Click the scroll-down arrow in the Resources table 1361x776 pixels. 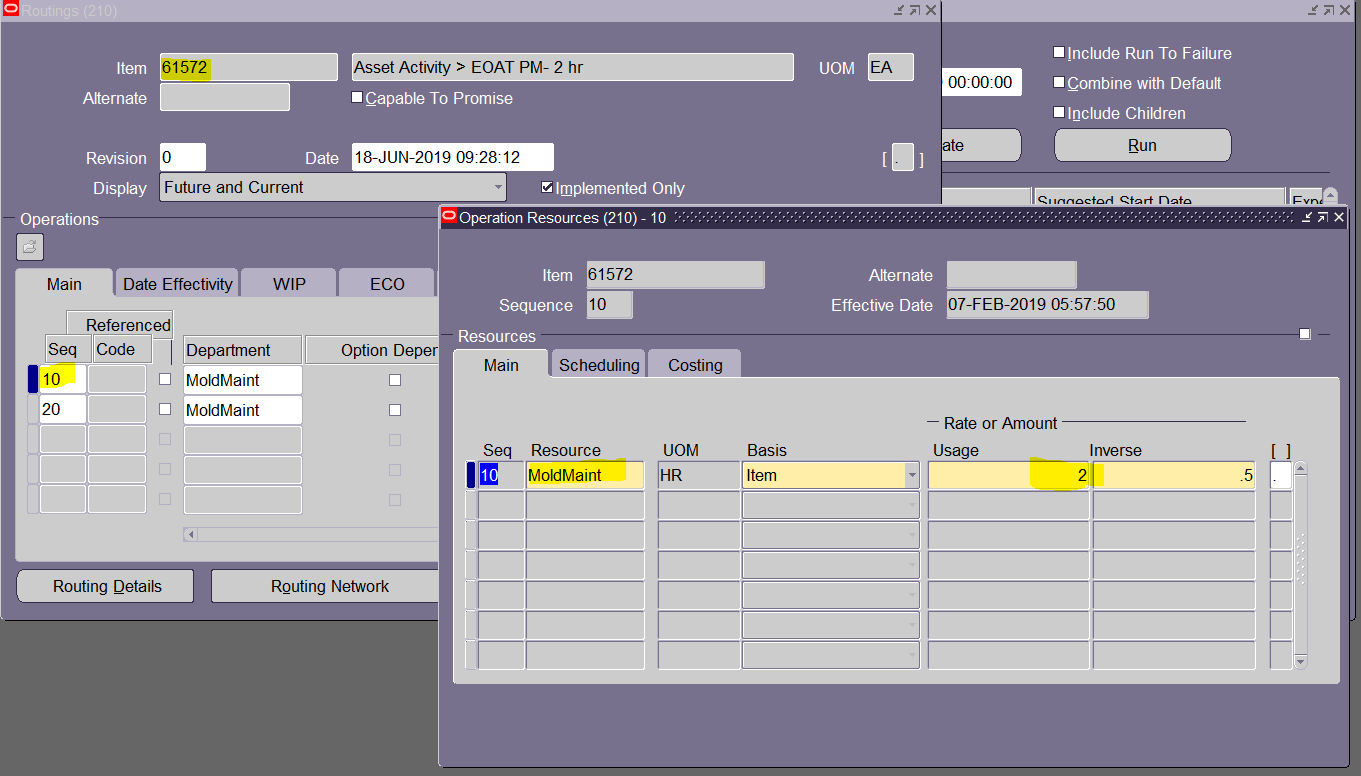[x=1300, y=661]
